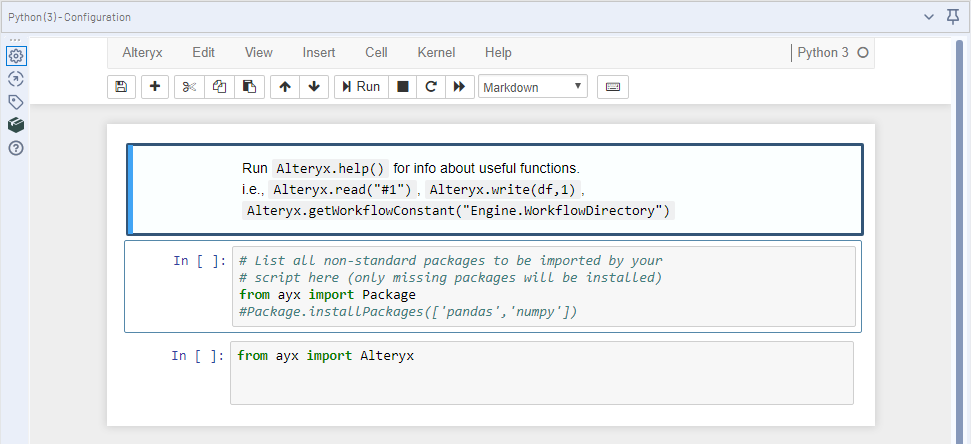Move selected cell up with the arrow
This screenshot has height=444, width=971.
click(285, 87)
